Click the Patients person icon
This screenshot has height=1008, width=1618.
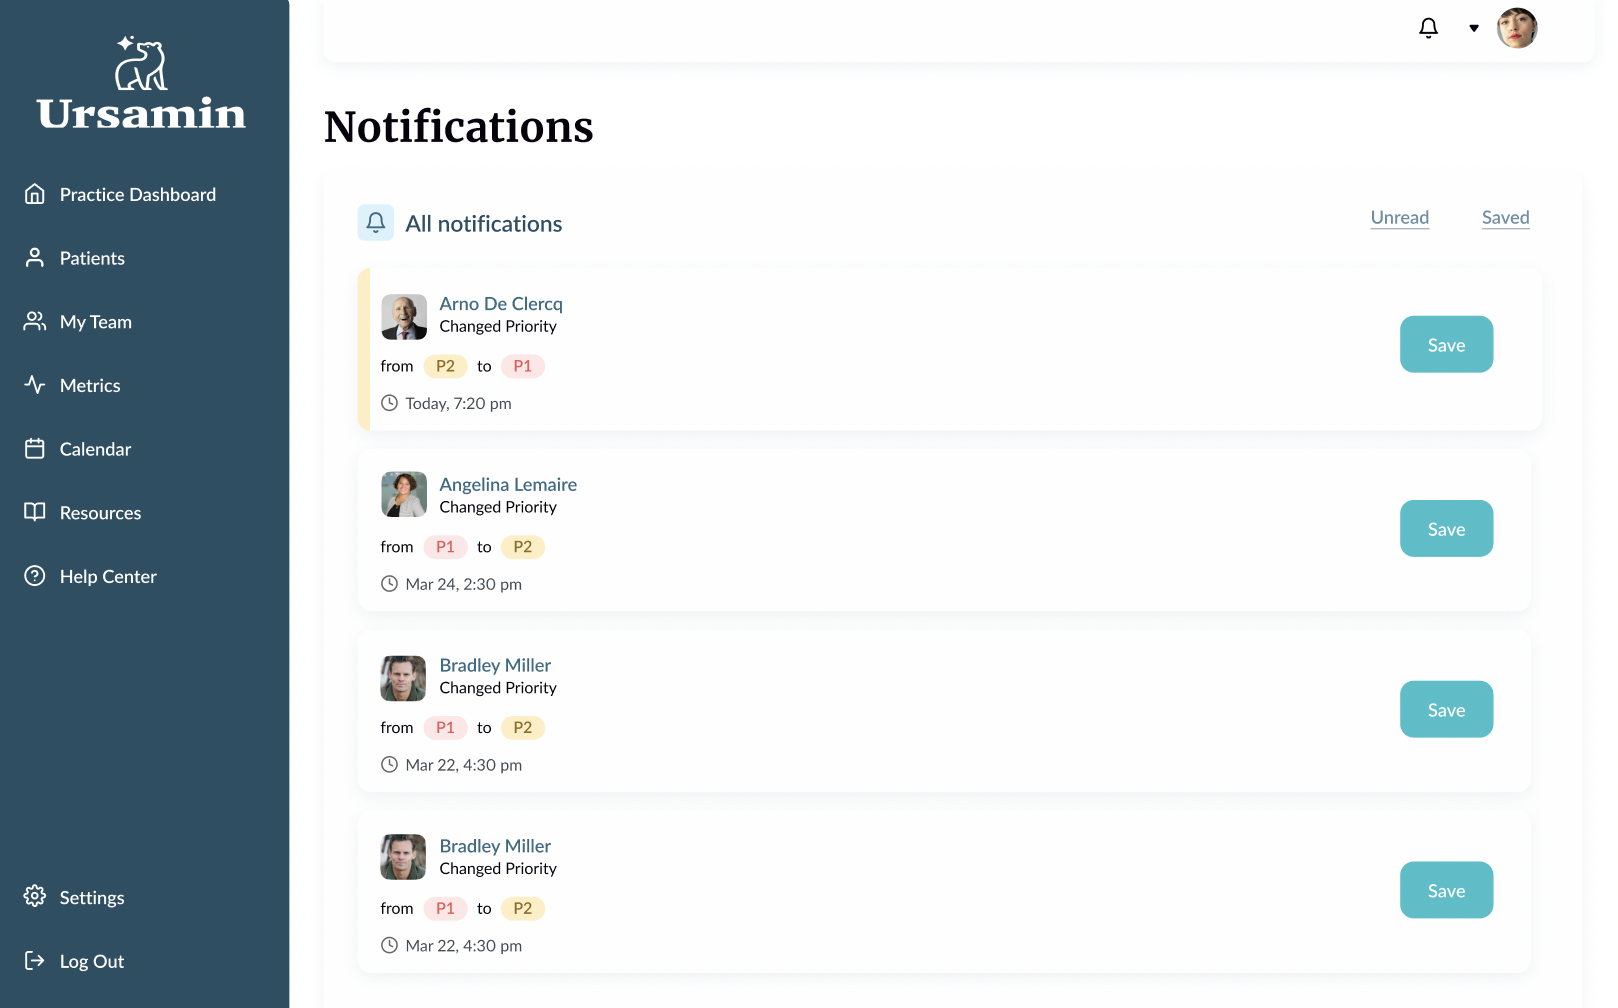tap(35, 258)
